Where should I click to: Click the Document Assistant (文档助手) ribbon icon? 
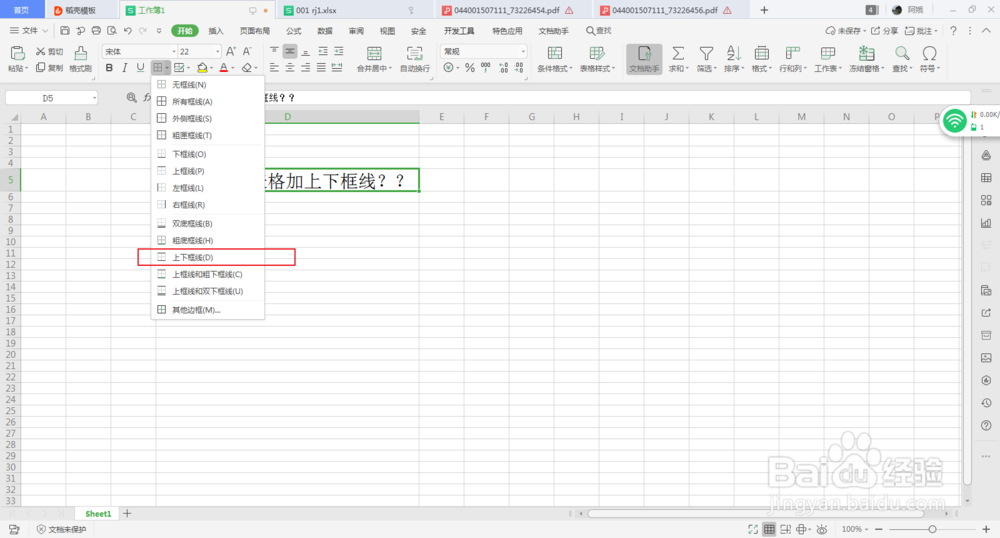click(644, 59)
